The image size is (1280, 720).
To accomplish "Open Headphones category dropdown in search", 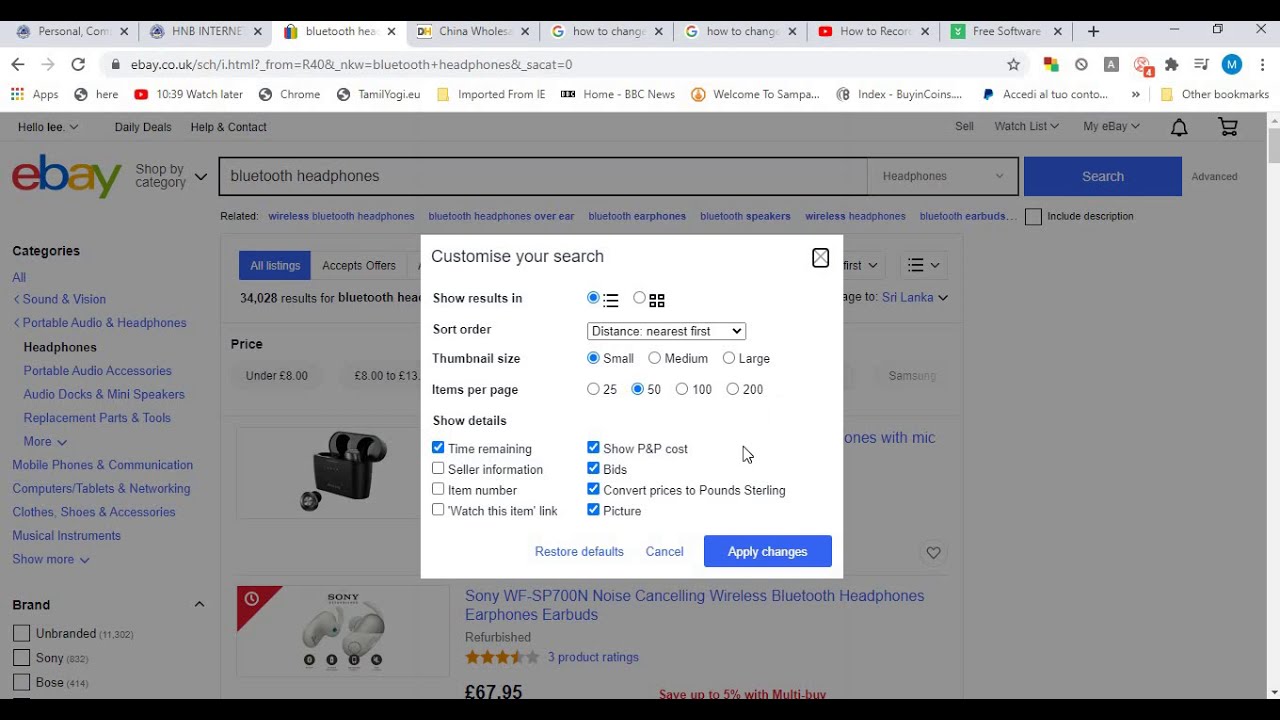I will 943,176.
